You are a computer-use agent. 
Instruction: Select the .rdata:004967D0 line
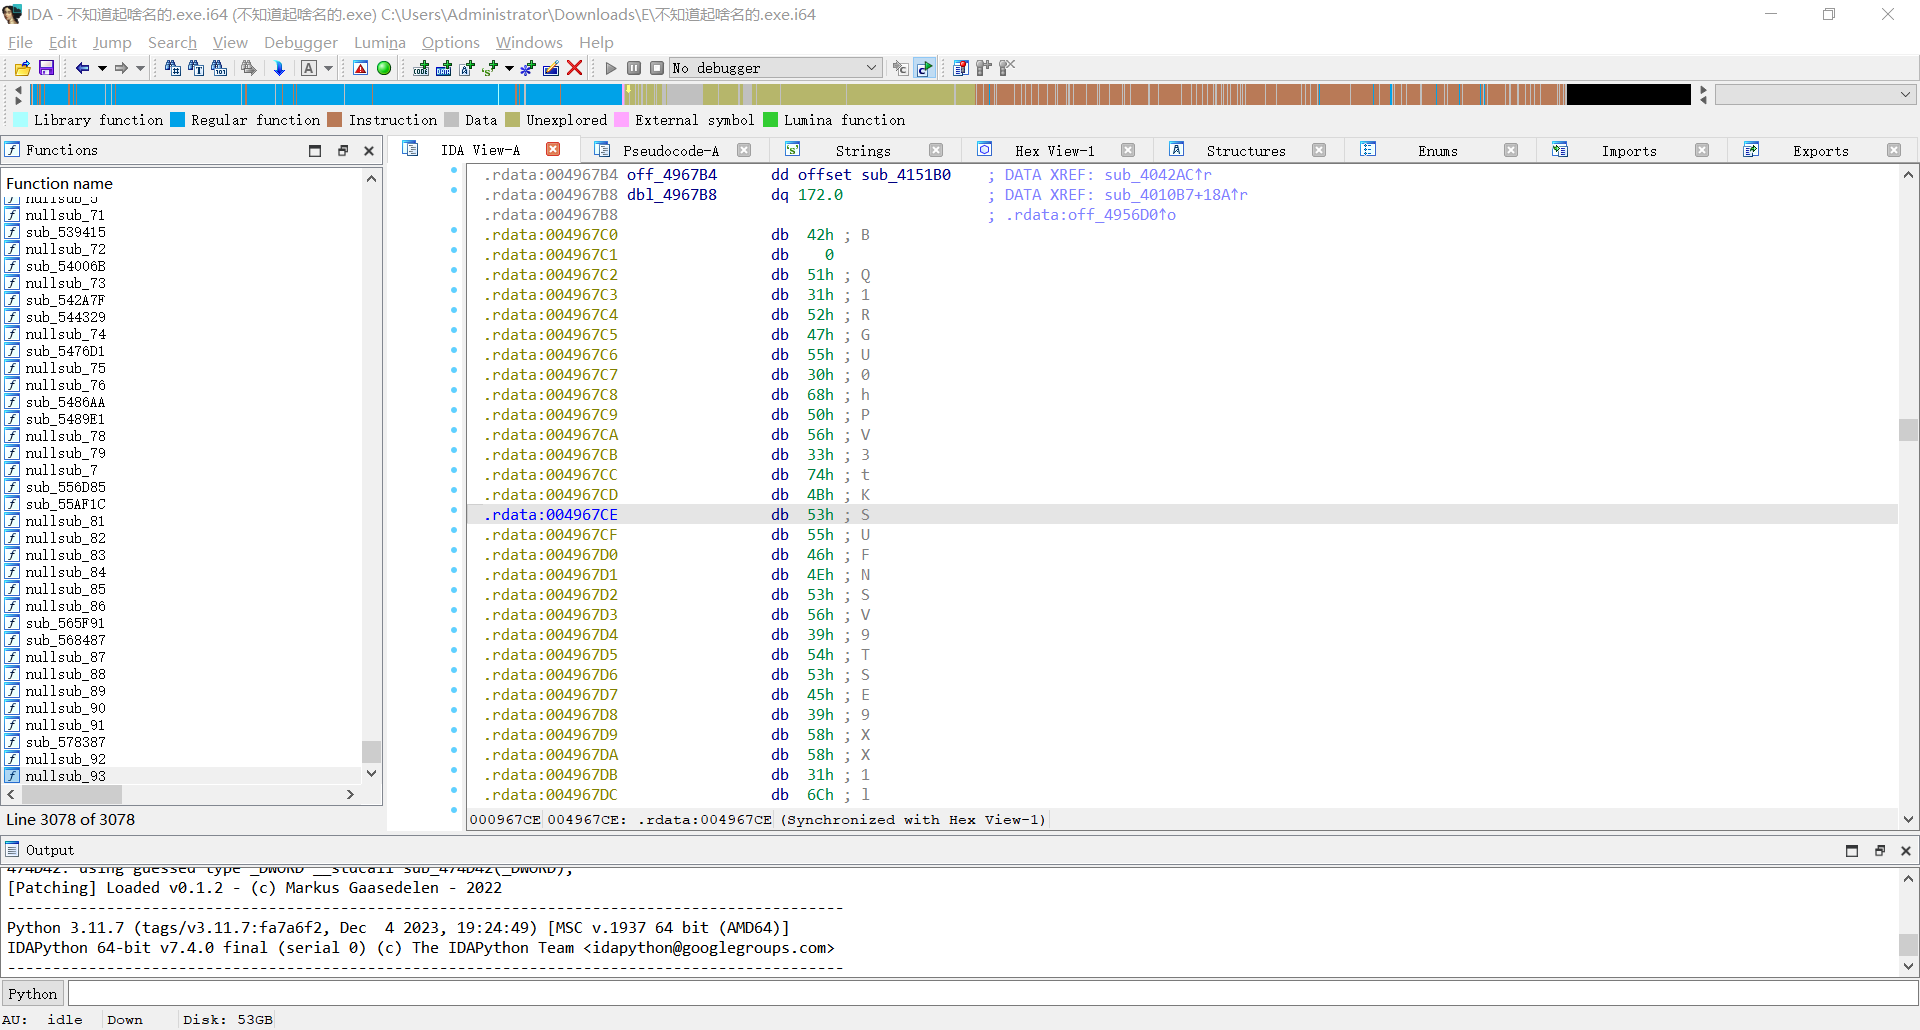[x=1182, y=554]
